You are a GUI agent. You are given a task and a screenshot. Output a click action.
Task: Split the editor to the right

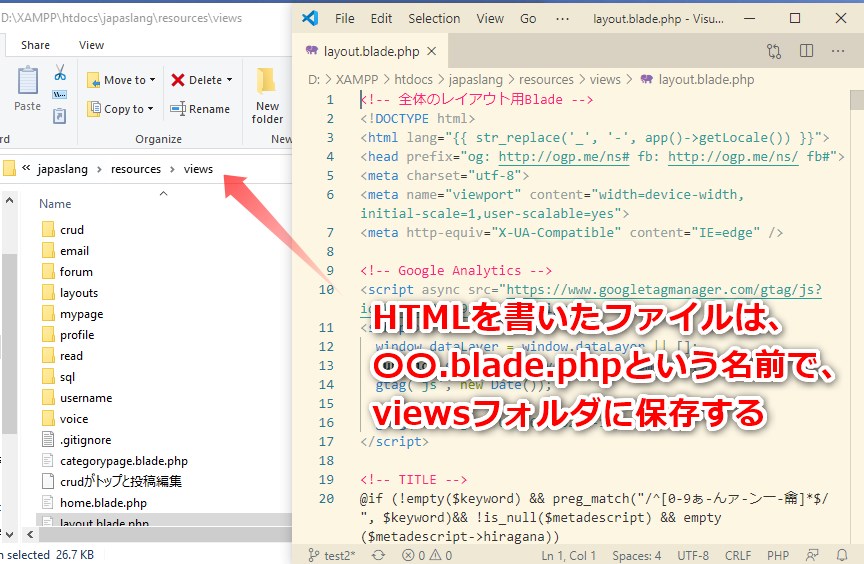pyautogui.click(x=808, y=51)
